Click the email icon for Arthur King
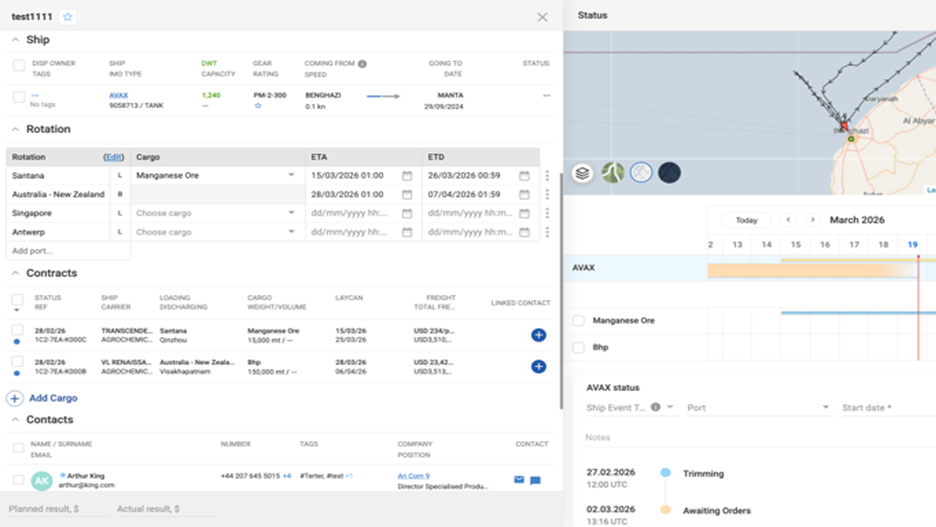The width and height of the screenshot is (936, 527). point(519,480)
